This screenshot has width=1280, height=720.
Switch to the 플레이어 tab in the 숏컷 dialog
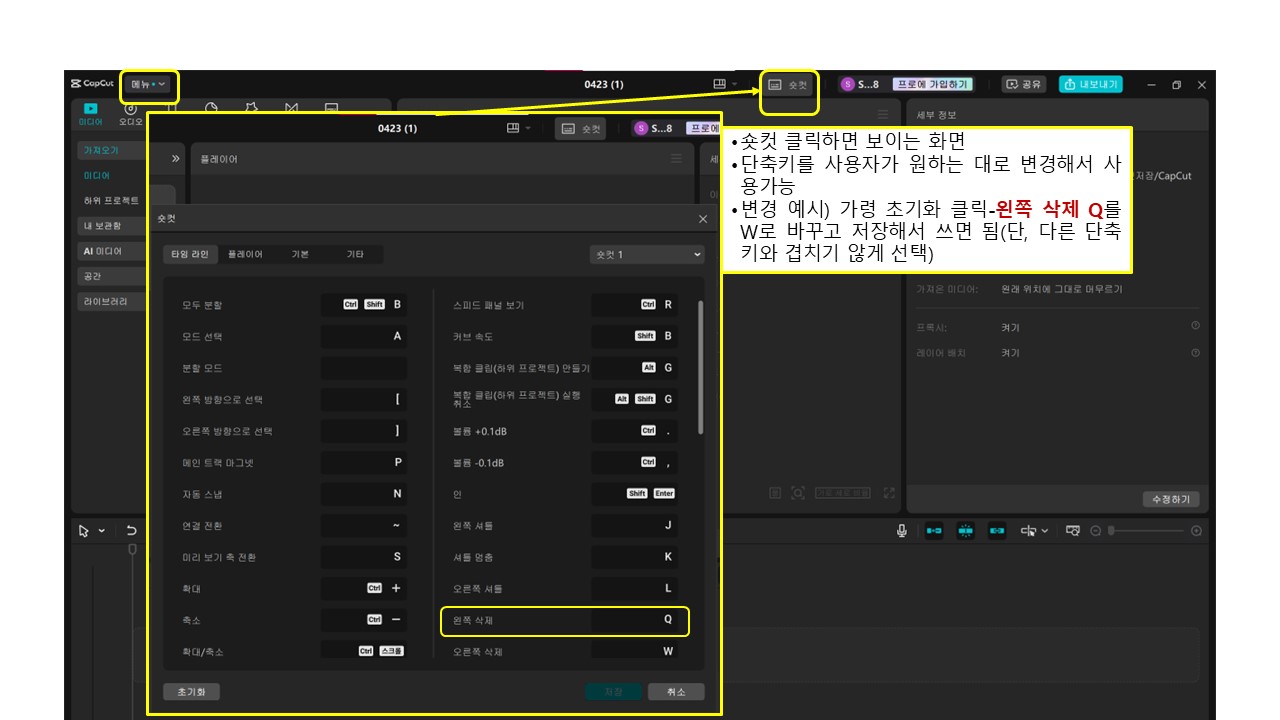pyautogui.click(x=245, y=255)
